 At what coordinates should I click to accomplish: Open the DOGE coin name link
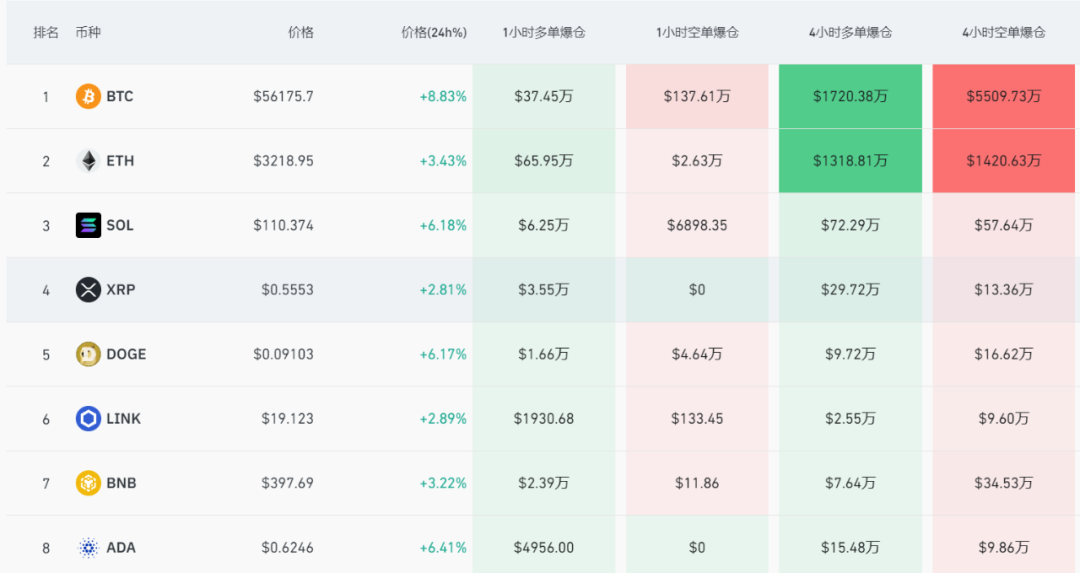tap(126, 354)
